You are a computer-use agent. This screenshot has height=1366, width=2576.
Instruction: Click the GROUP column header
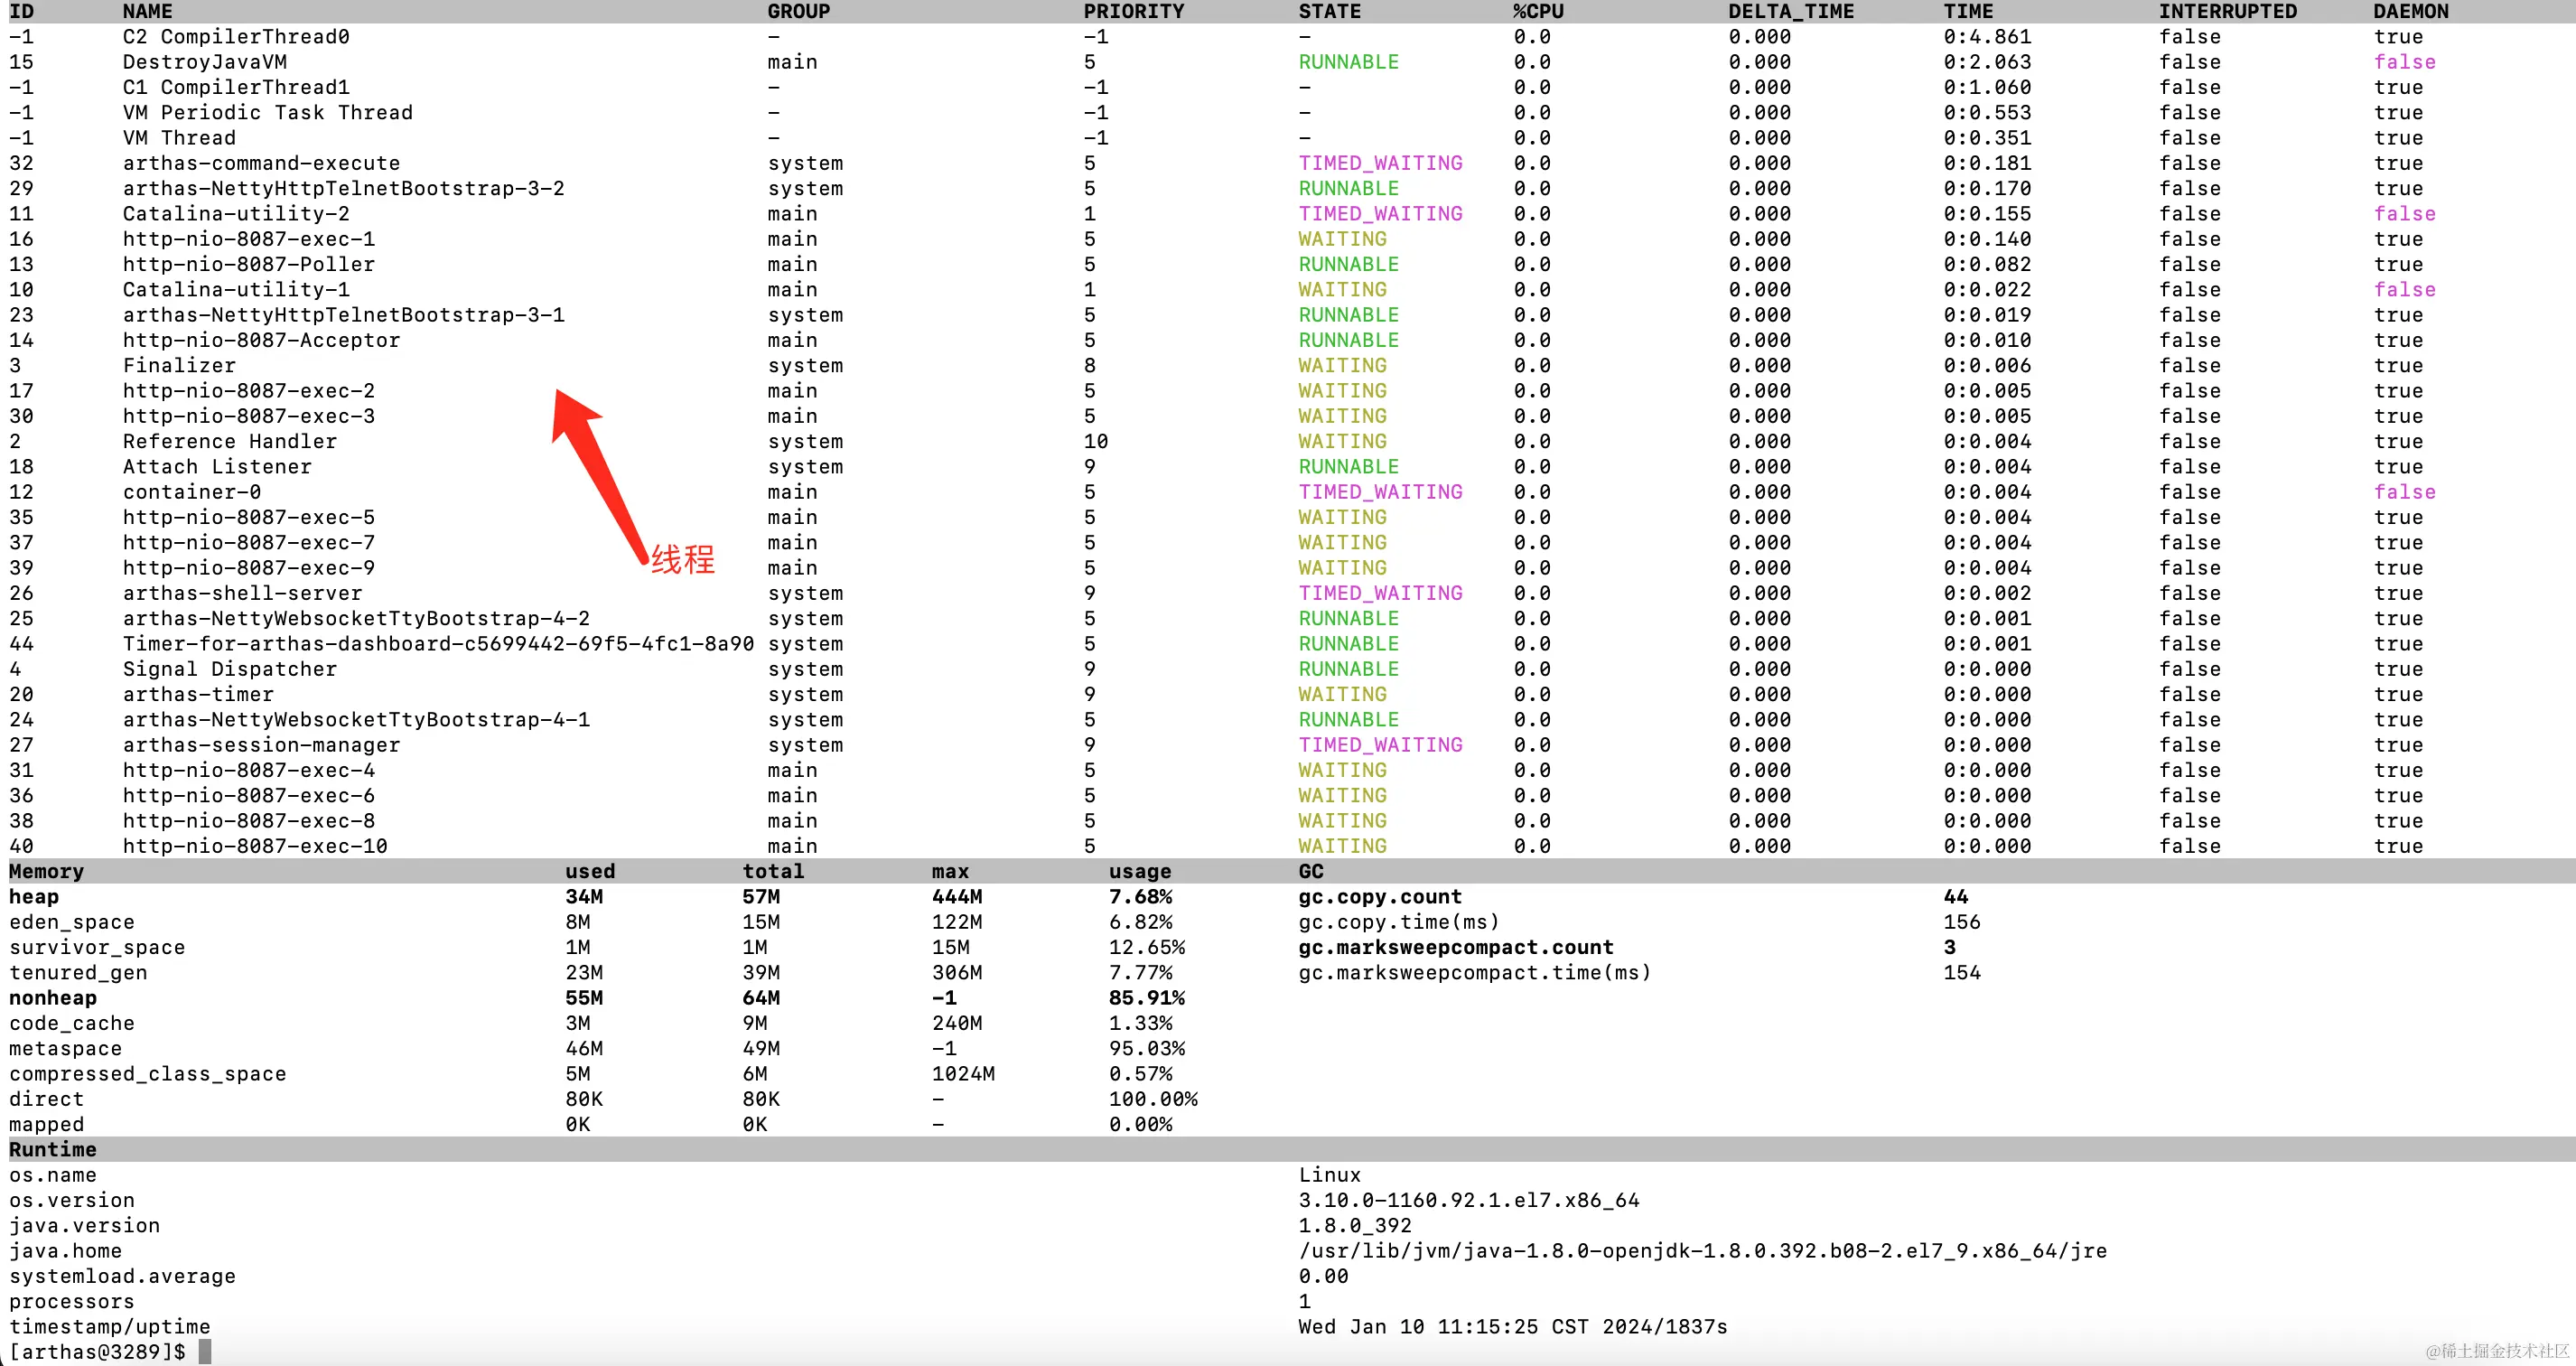pos(798,11)
